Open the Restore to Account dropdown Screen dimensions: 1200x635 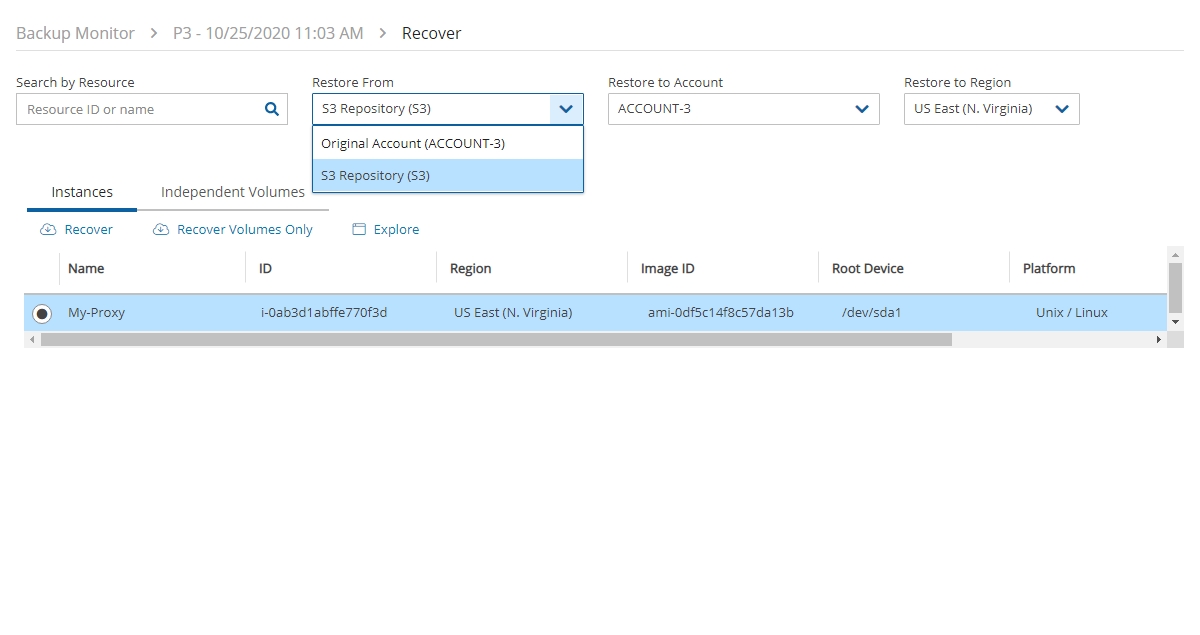click(x=862, y=109)
